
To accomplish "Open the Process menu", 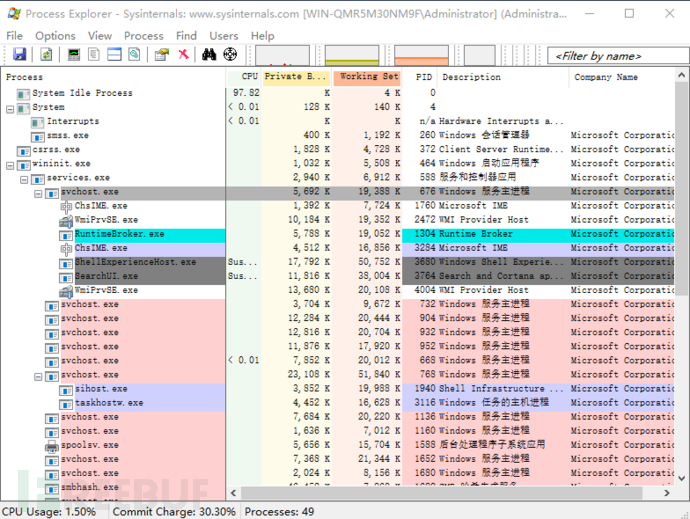I will click(x=143, y=36).
